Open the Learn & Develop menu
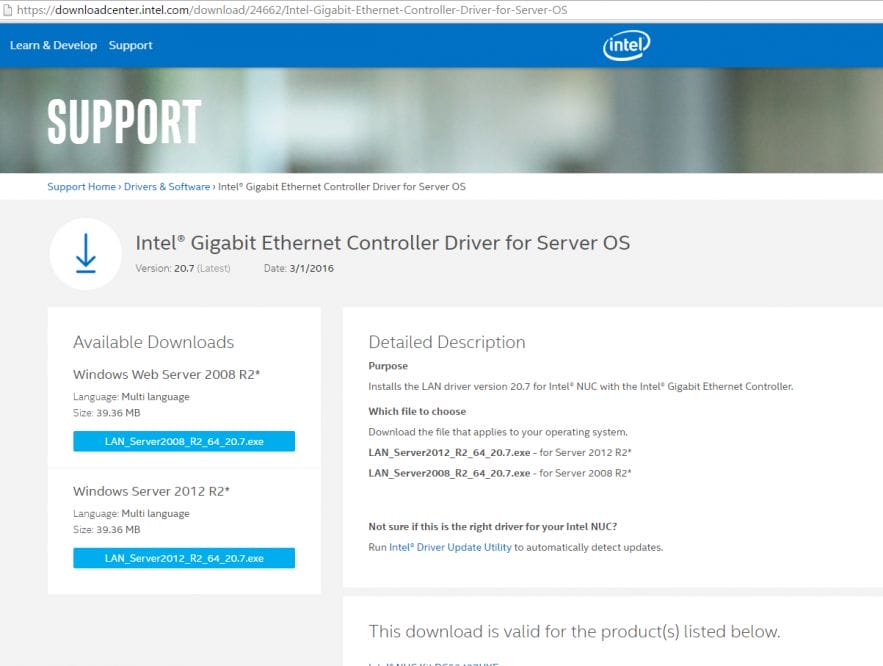Image resolution: width=883 pixels, height=666 pixels. tap(53, 45)
